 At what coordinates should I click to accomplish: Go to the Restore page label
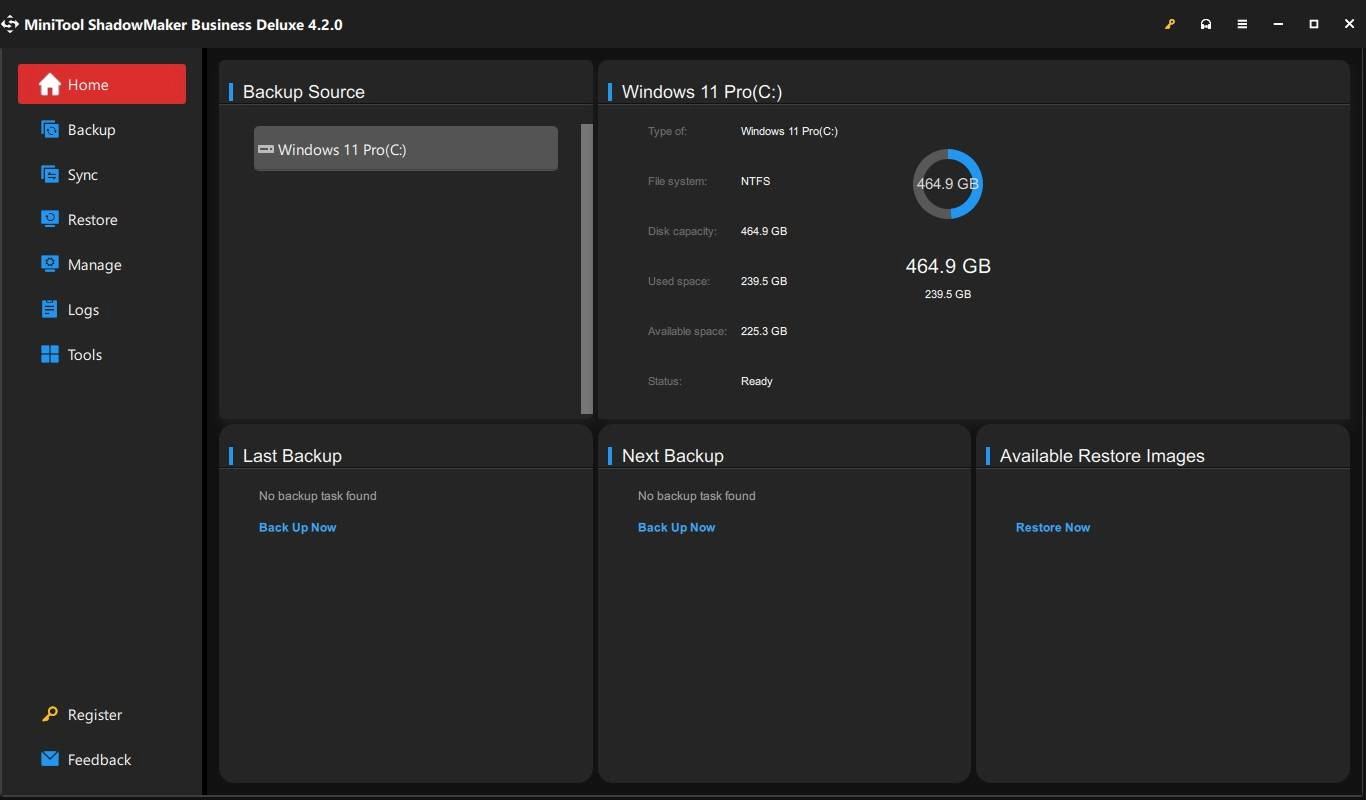[93, 220]
